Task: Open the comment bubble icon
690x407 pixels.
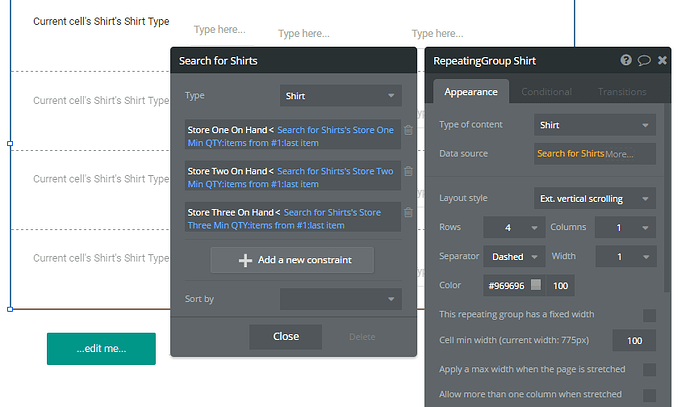Action: [644, 60]
